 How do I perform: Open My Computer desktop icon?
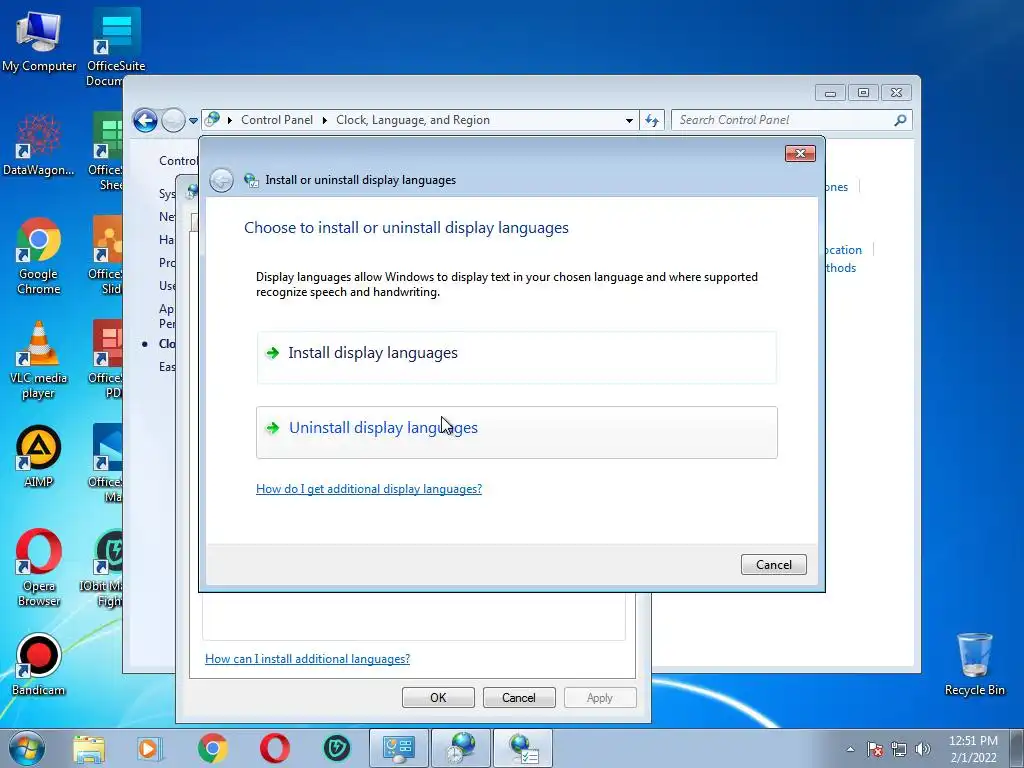39,41
